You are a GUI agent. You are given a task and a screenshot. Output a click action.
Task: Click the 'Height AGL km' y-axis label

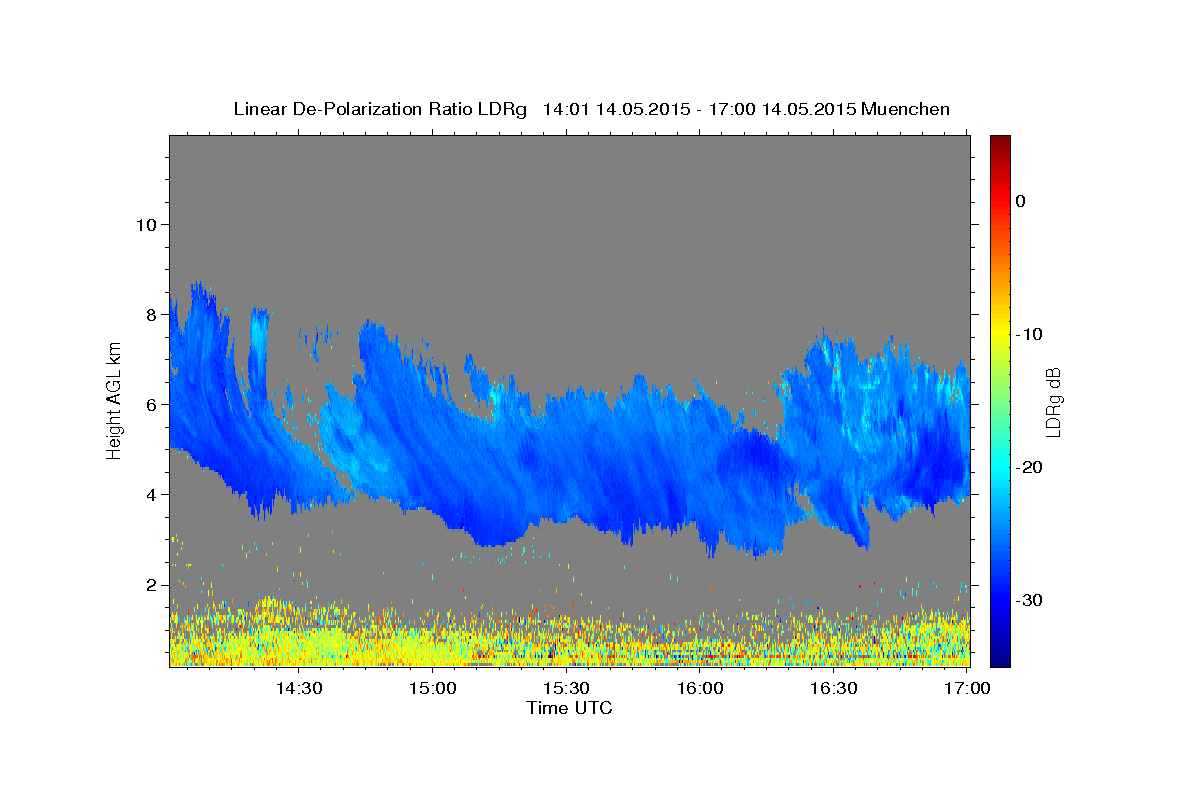click(114, 400)
